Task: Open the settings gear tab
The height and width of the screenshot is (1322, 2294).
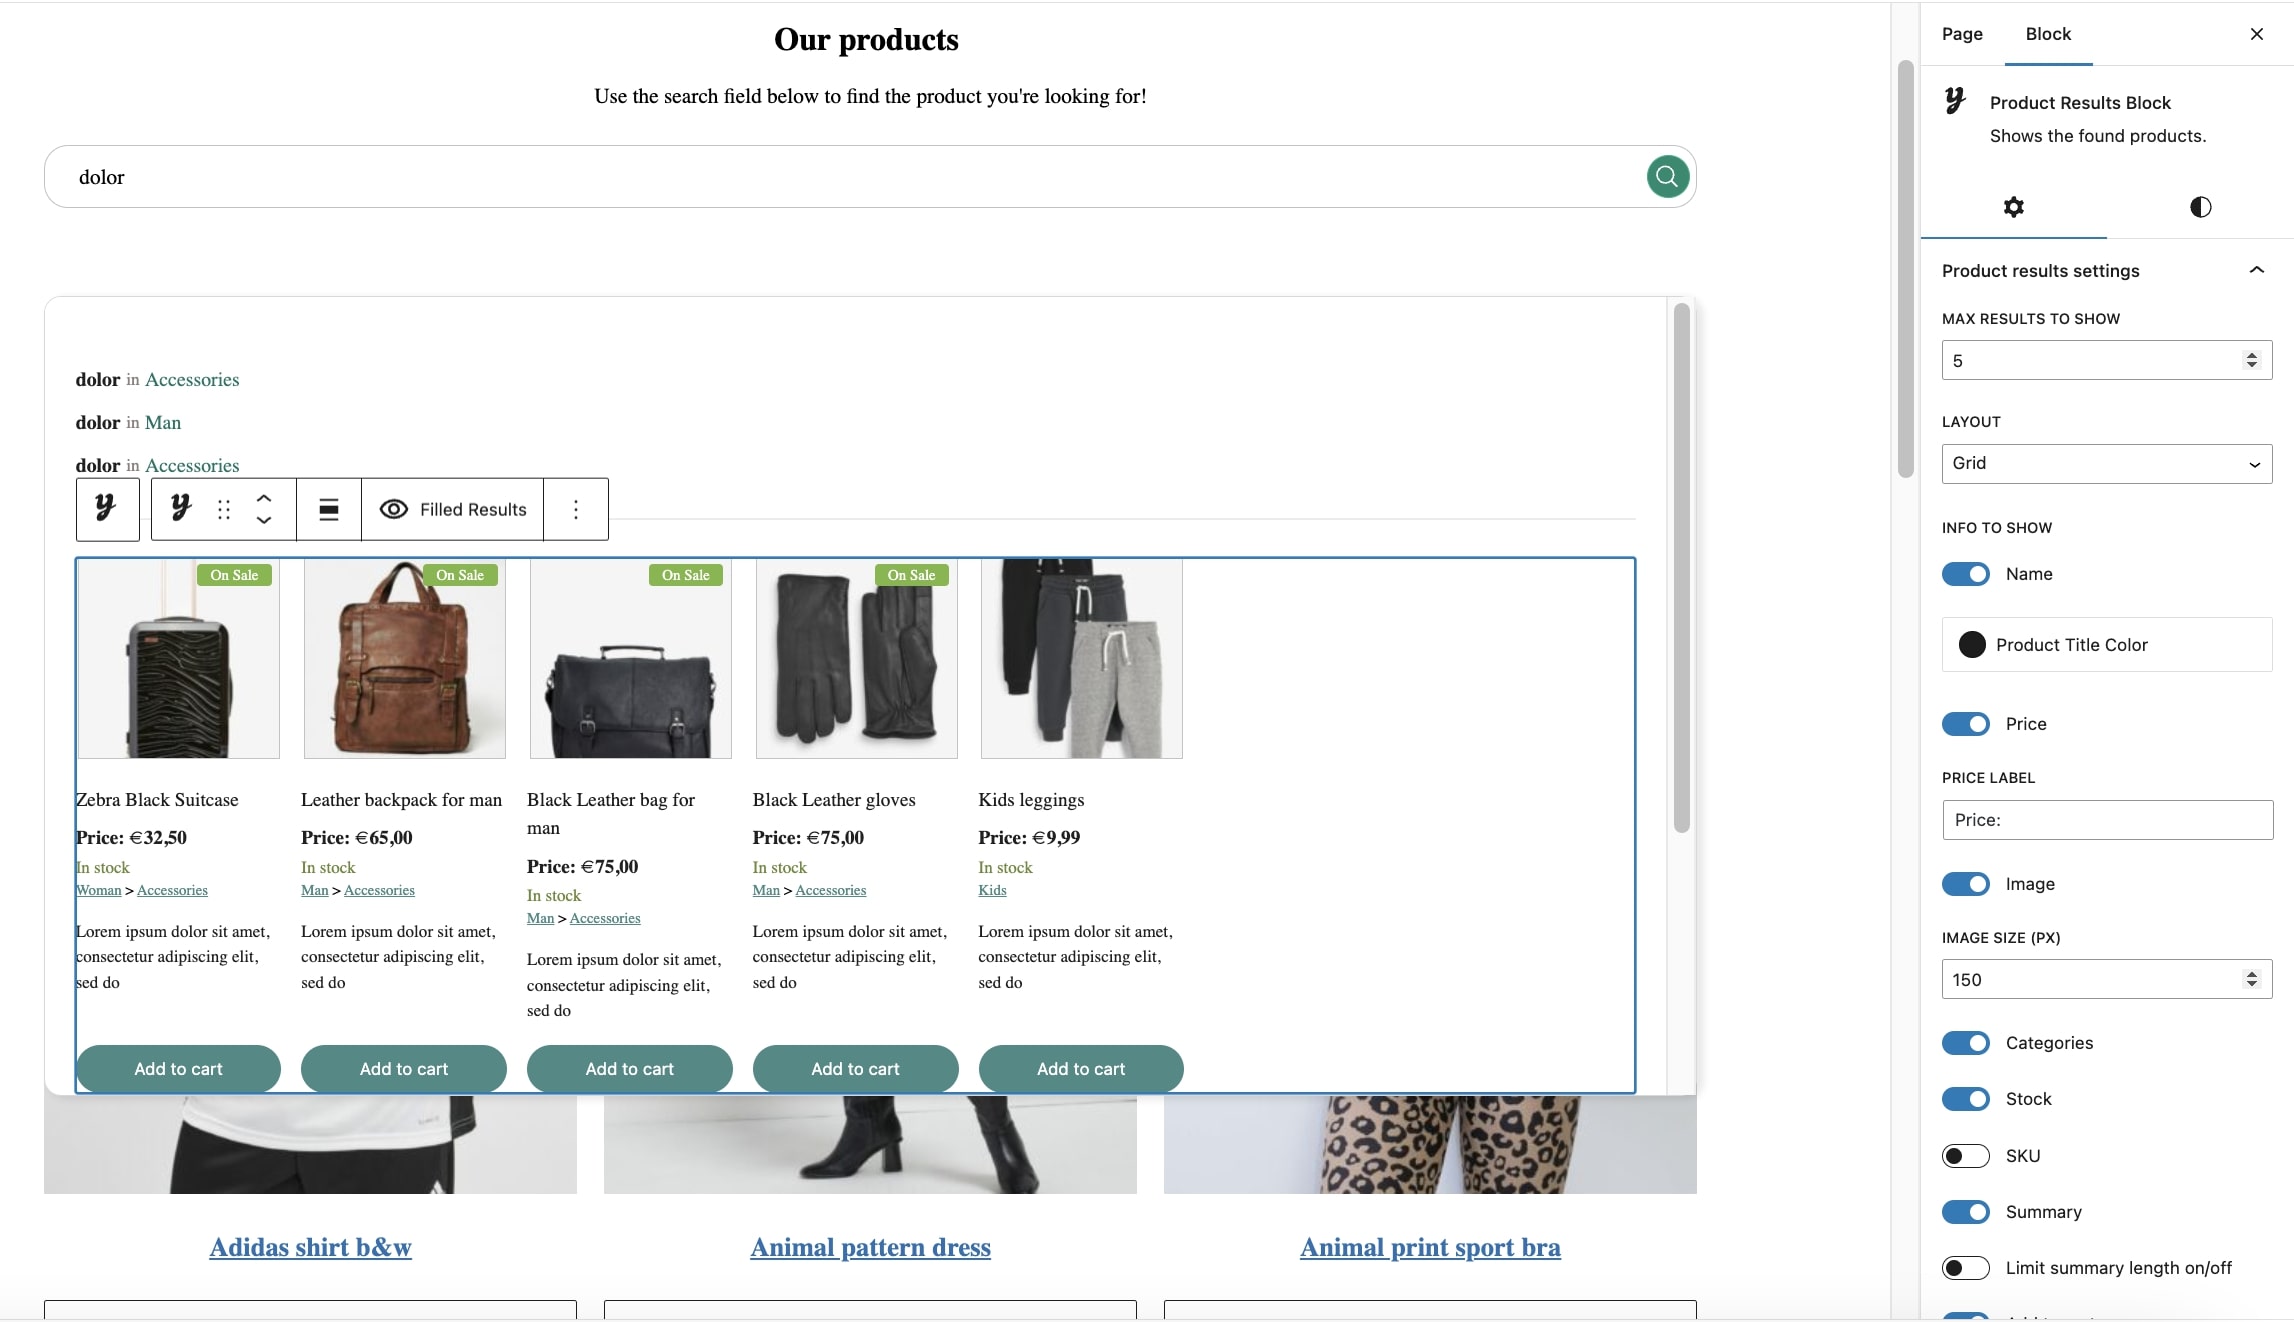Action: coord(2013,207)
